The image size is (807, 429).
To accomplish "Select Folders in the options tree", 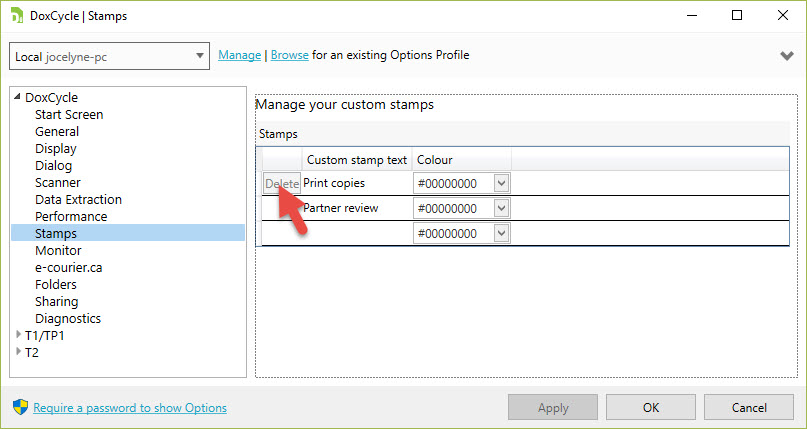I will point(56,284).
